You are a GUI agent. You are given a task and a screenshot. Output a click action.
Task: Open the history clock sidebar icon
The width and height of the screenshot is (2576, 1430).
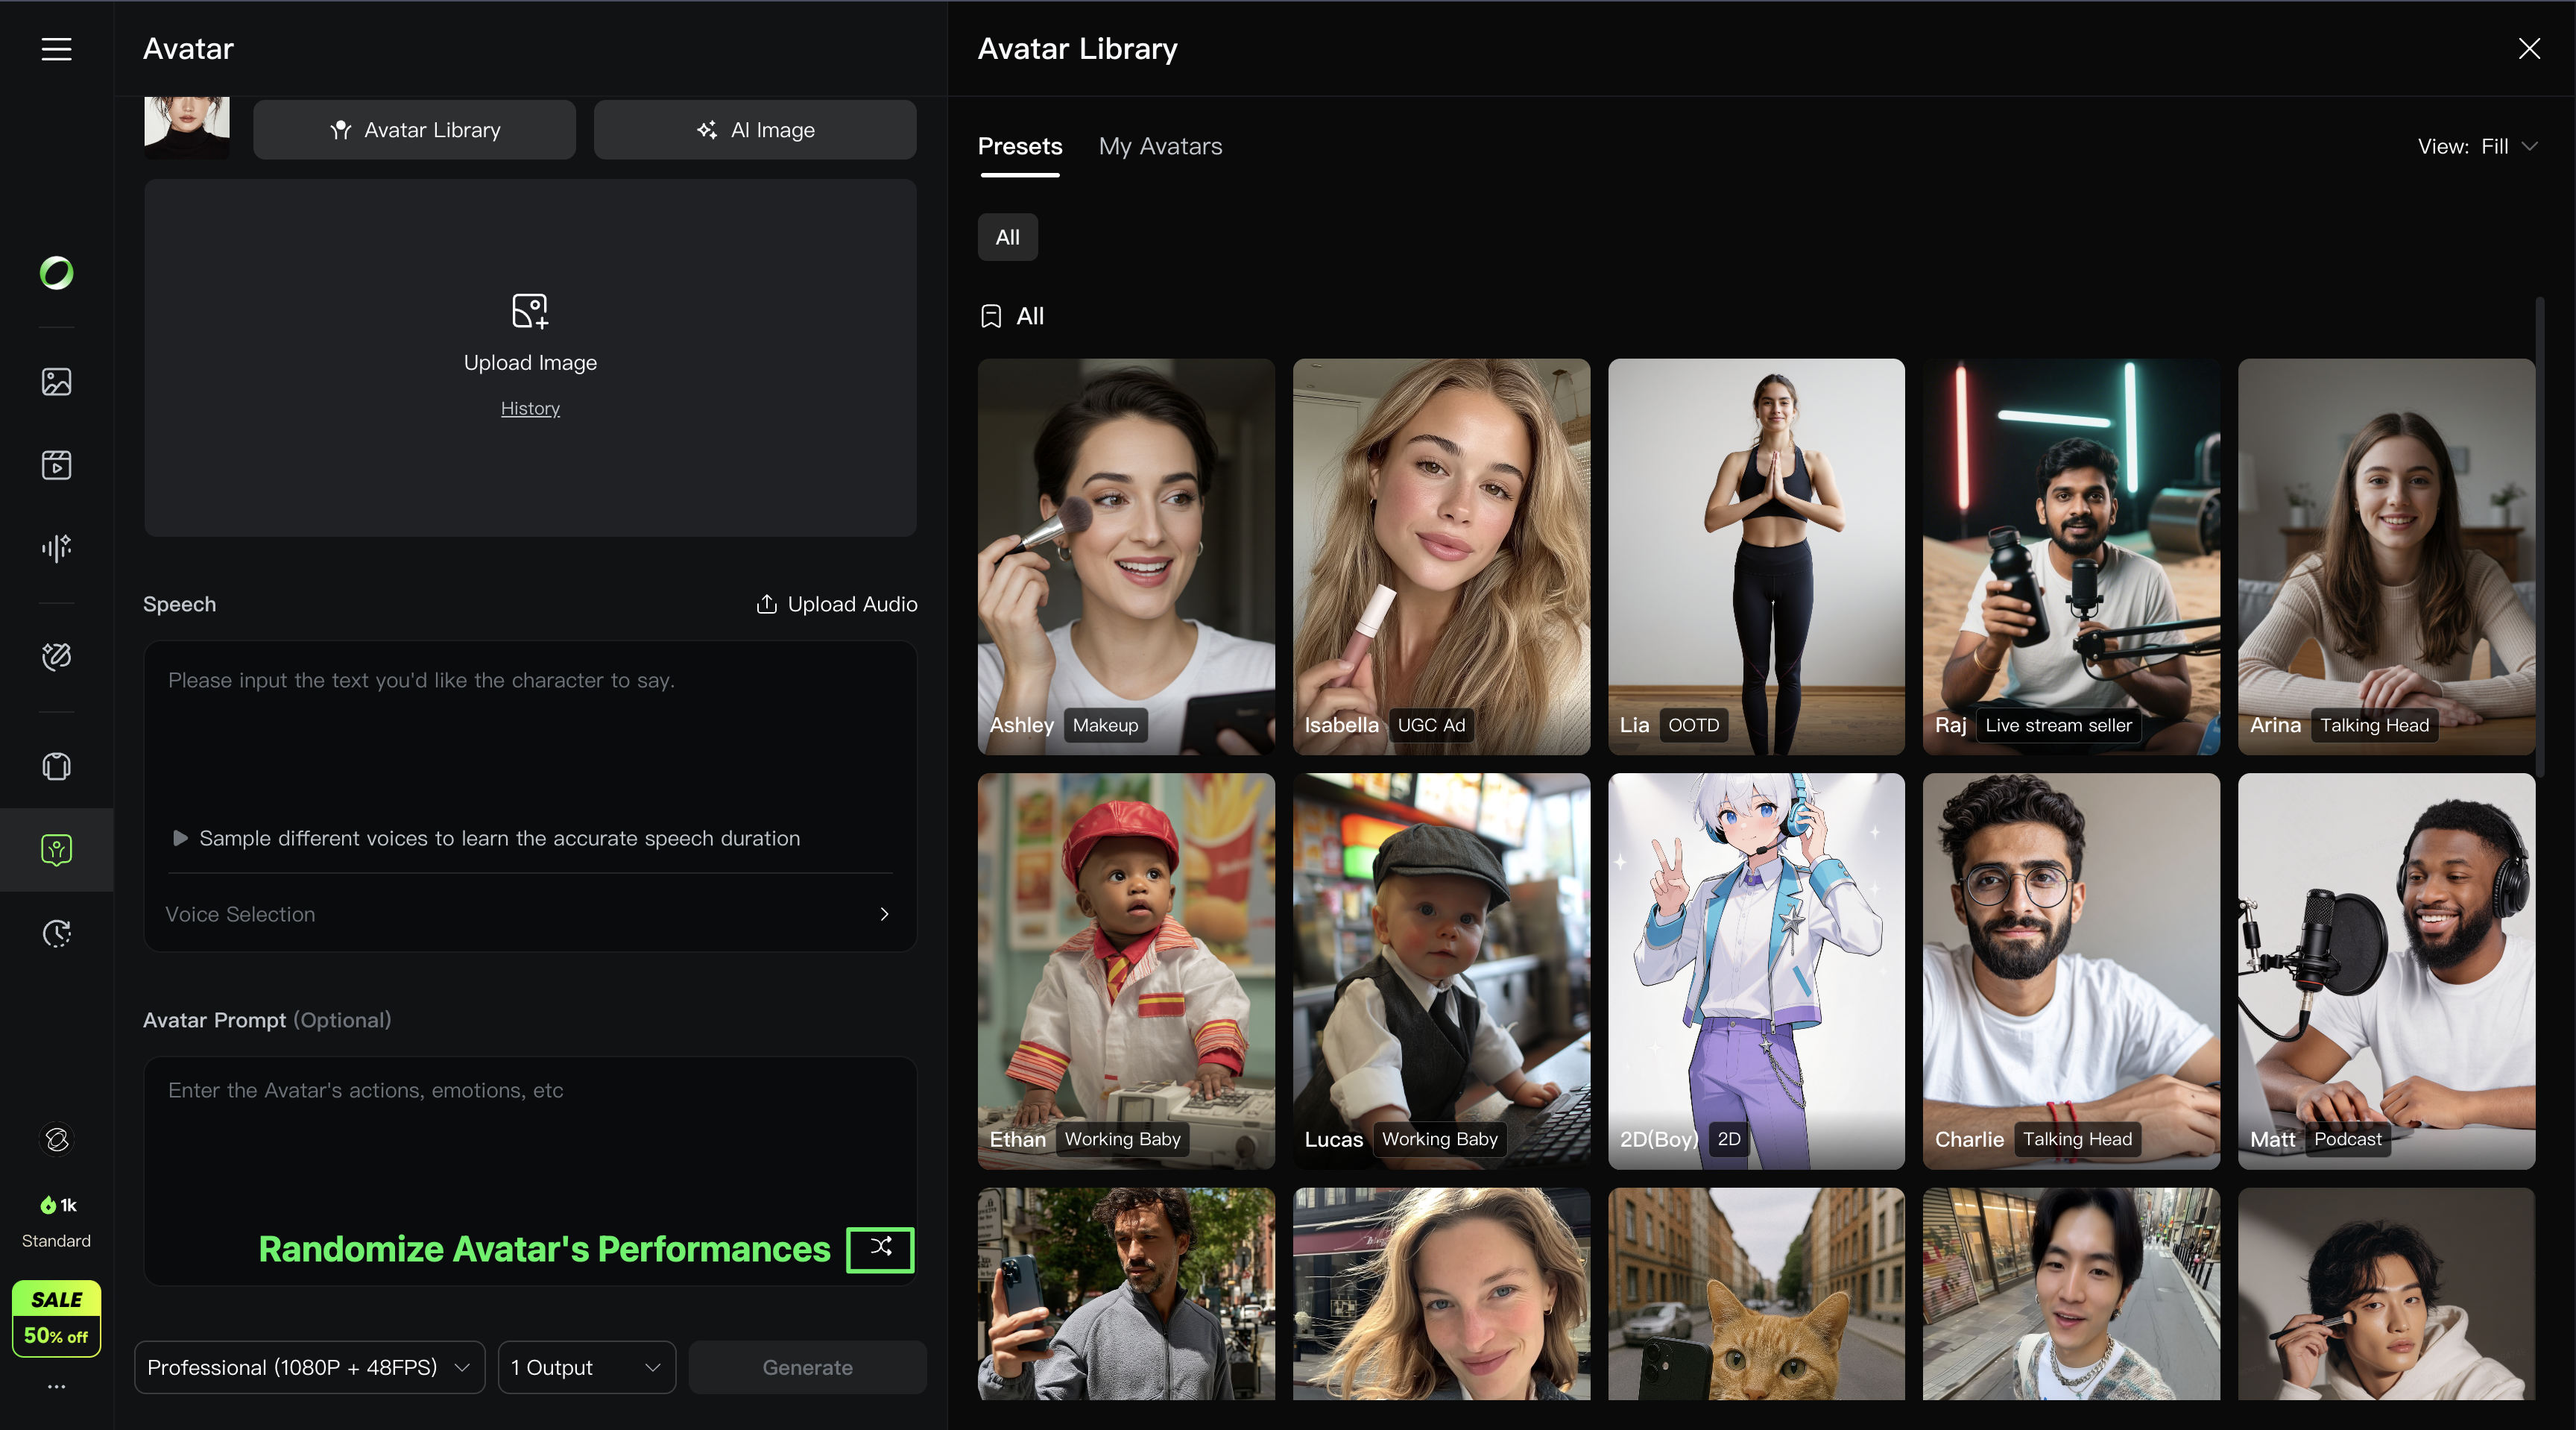56,933
